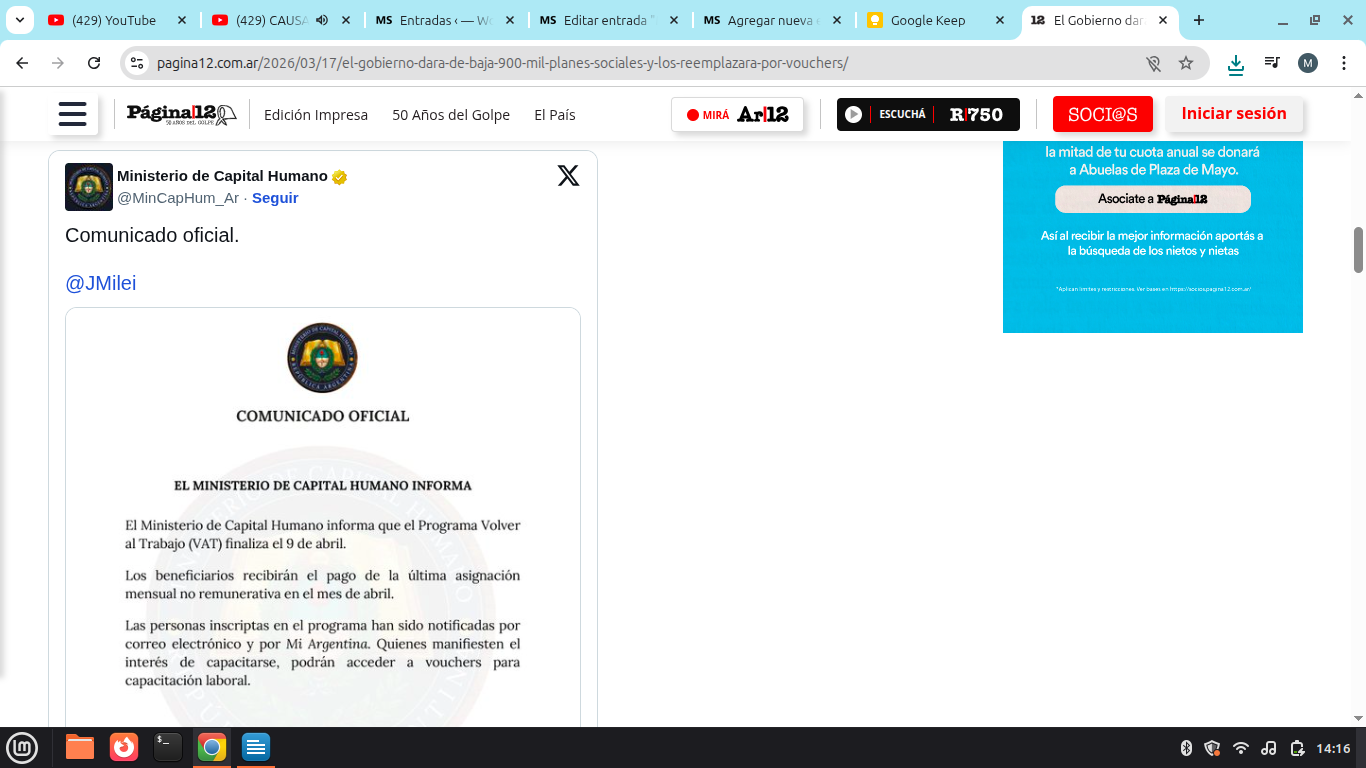The height and width of the screenshot is (768, 1366).
Task: Mute the CAUSA tab audio
Action: 322,20
